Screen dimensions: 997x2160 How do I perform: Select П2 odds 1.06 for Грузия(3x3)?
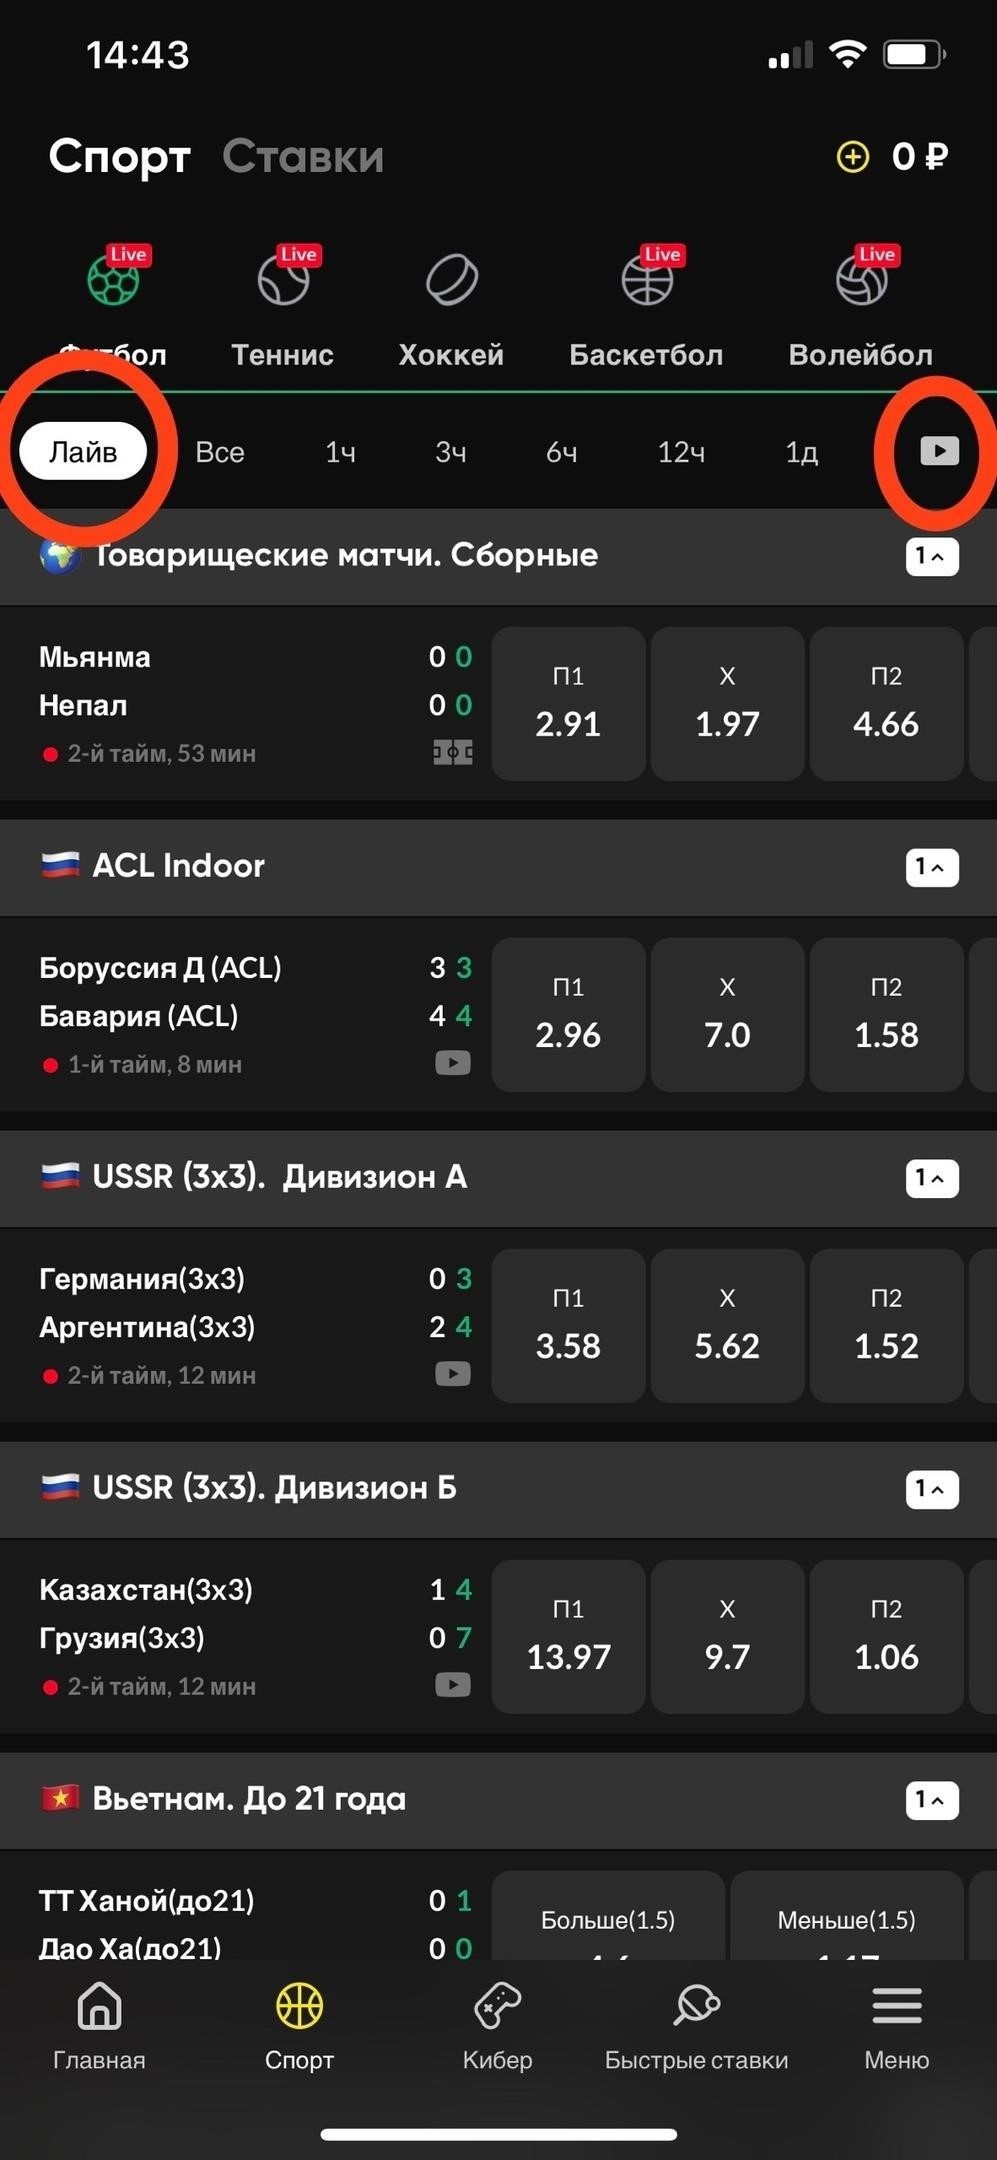886,1637
